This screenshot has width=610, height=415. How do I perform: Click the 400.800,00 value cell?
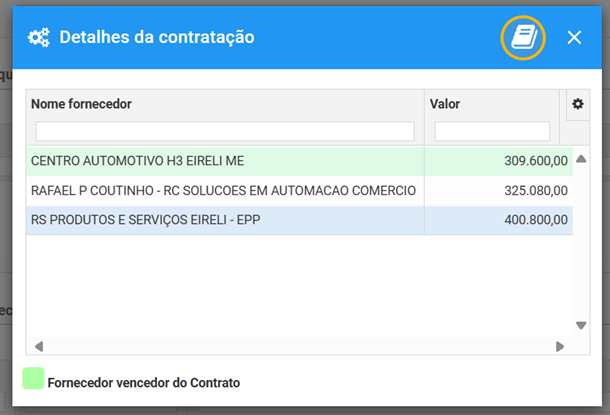tap(498, 220)
